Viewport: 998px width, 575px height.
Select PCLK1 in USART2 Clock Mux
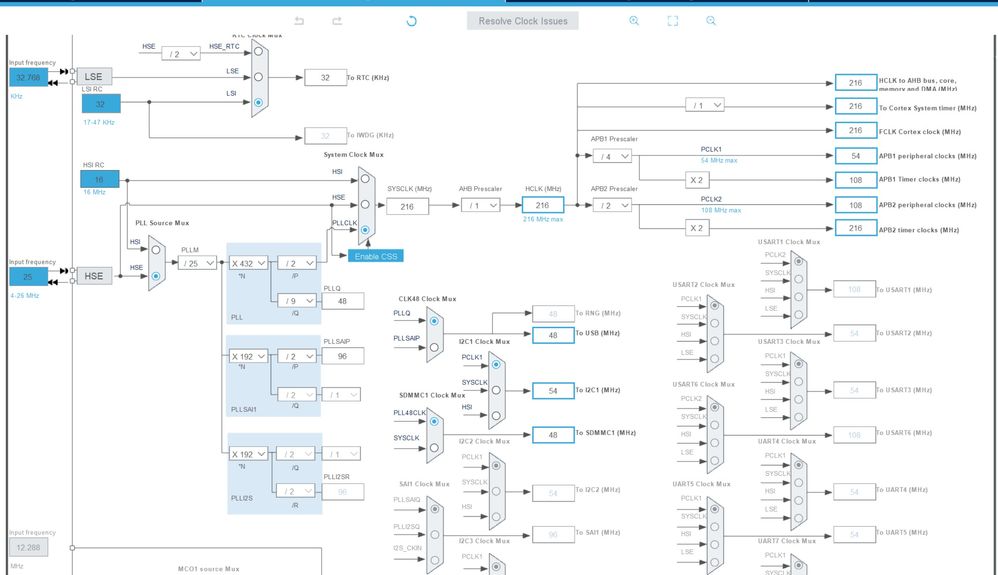(715, 305)
